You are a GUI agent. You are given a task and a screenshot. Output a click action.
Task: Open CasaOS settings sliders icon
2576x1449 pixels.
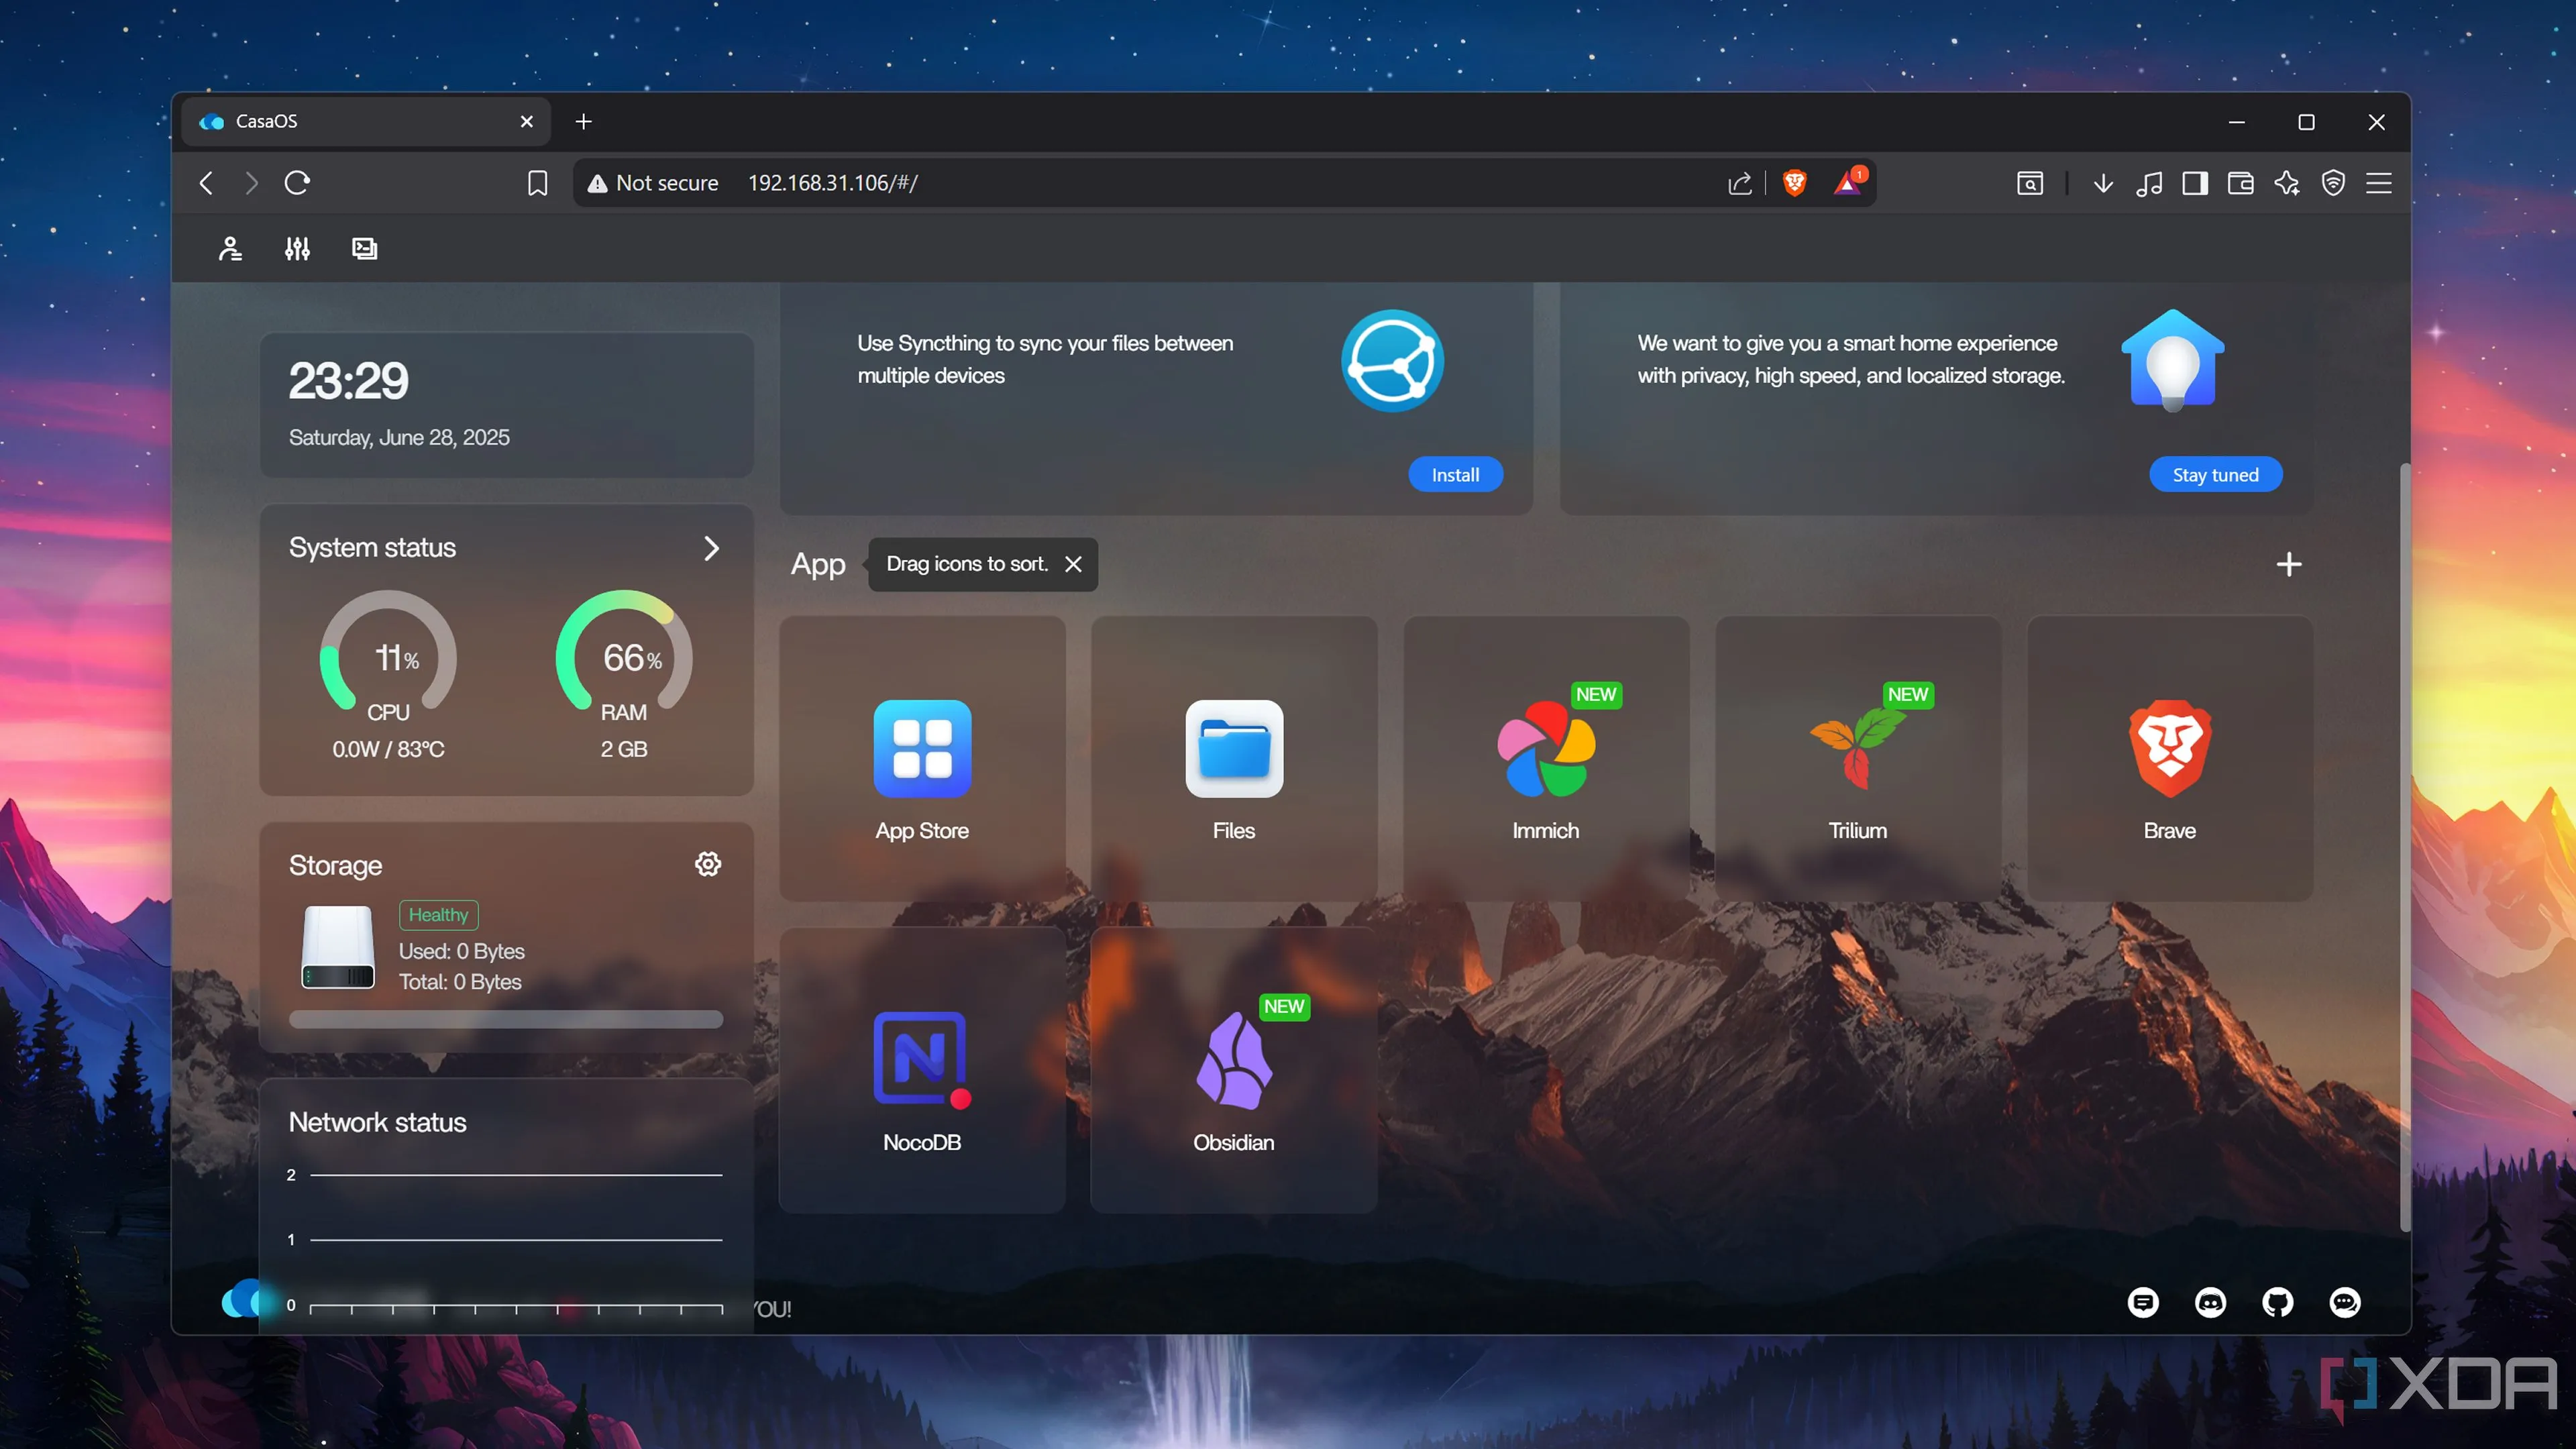coord(297,248)
